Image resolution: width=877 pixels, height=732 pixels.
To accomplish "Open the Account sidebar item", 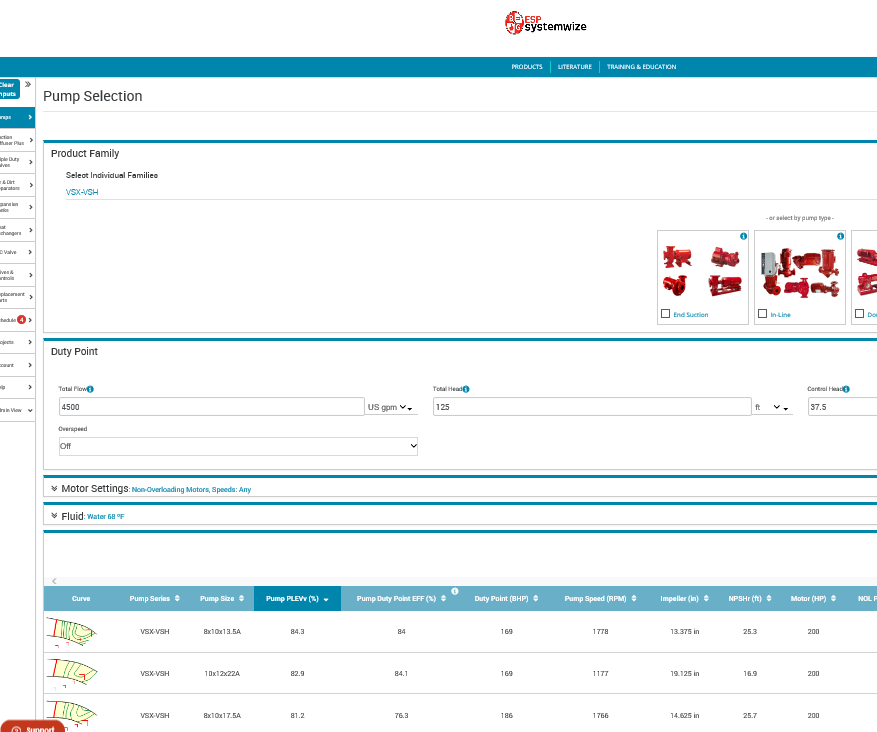I will coord(17,365).
